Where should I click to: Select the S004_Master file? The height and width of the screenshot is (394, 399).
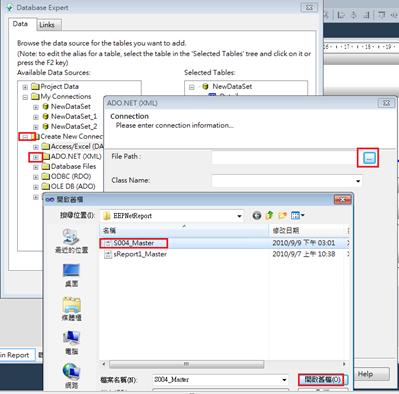[x=133, y=243]
